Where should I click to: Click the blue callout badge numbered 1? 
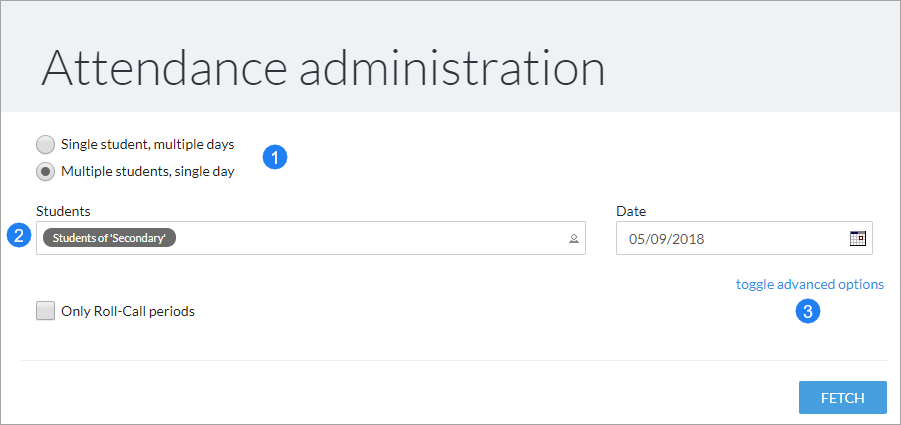tap(275, 157)
